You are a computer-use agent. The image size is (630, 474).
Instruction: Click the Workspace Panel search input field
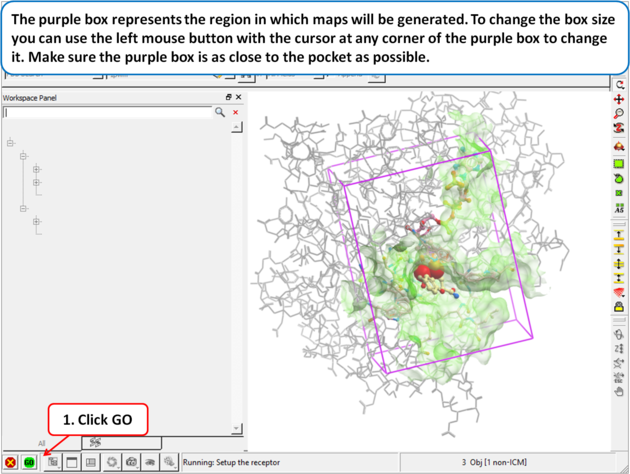[108, 113]
